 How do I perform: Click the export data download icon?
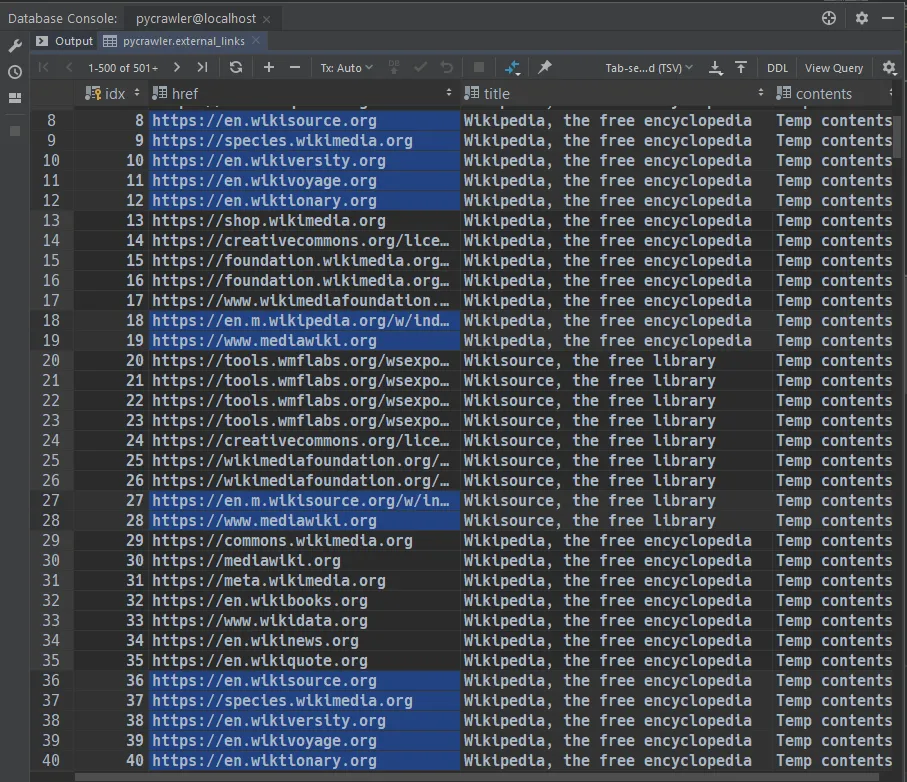tap(716, 68)
